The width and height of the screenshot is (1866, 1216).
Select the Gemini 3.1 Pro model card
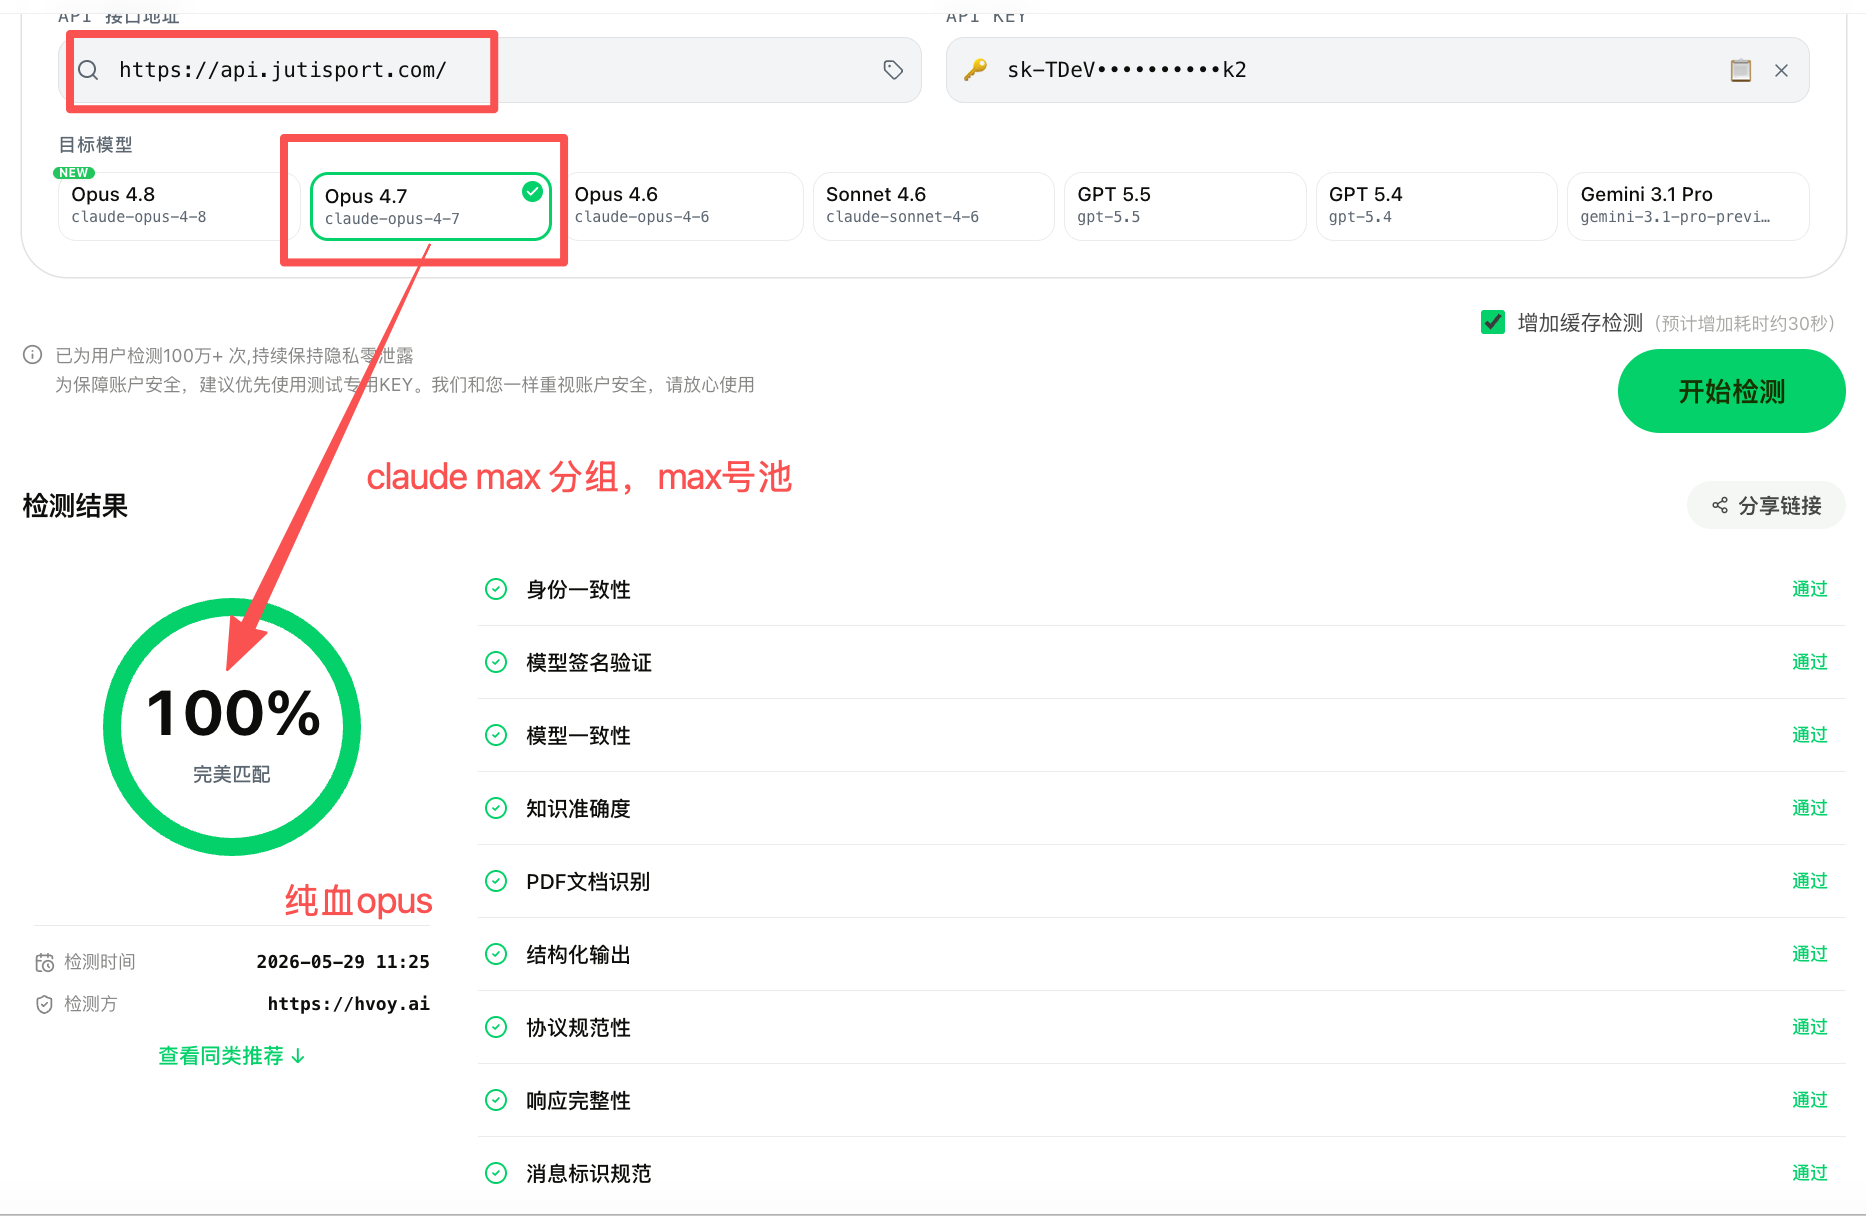click(x=1688, y=206)
